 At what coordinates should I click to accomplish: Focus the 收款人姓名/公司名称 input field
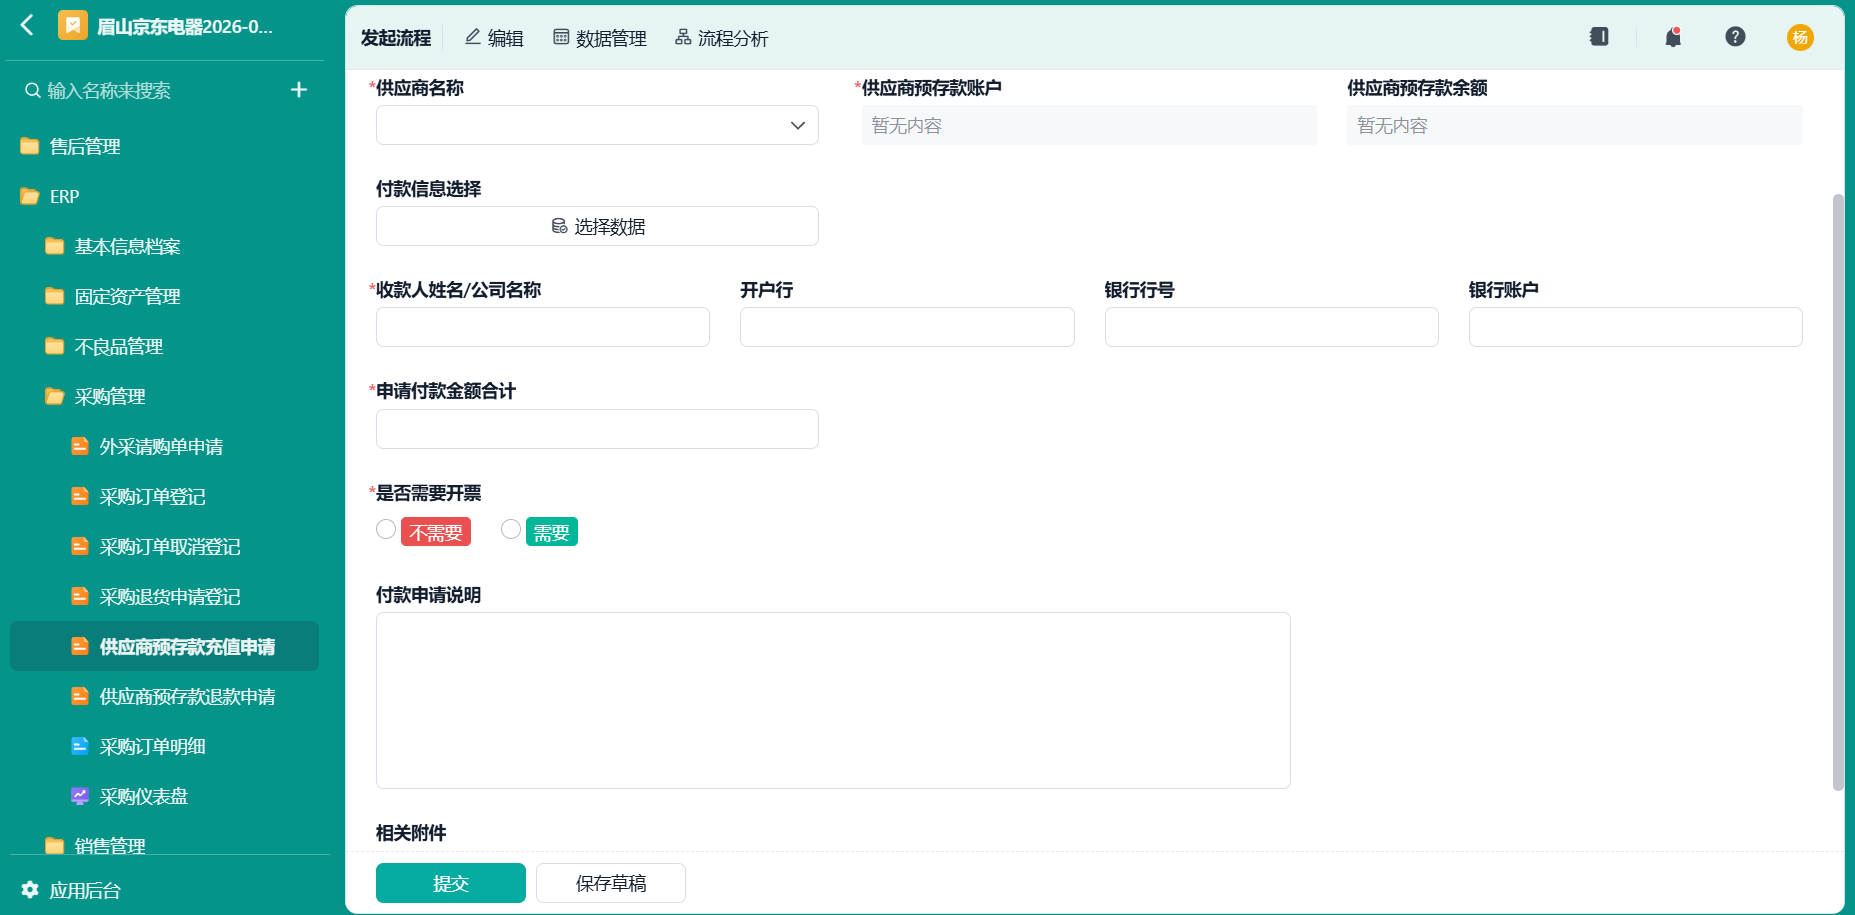(x=543, y=327)
